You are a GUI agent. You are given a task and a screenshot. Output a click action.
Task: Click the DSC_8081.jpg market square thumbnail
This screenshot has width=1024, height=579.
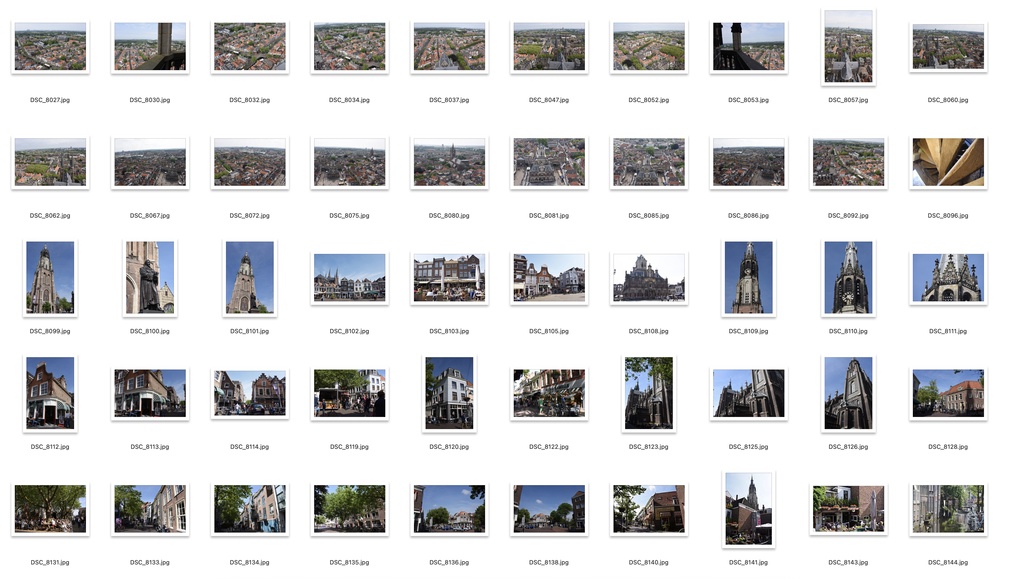click(x=549, y=162)
